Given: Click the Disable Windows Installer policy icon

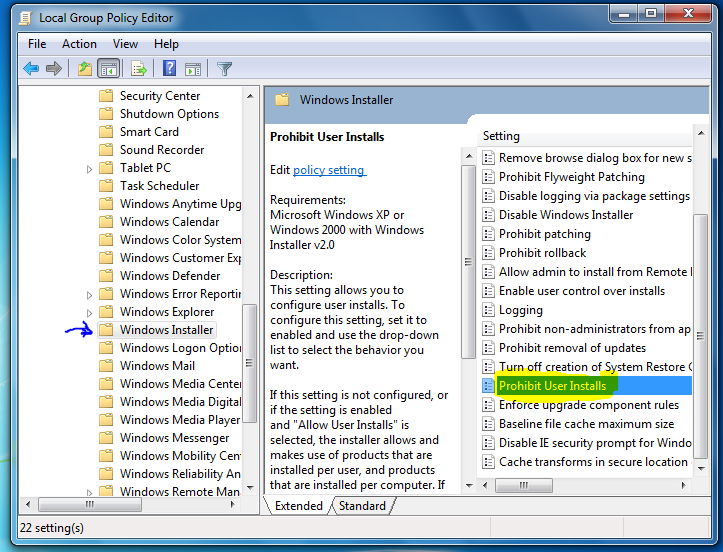Looking at the screenshot, I should pos(488,215).
